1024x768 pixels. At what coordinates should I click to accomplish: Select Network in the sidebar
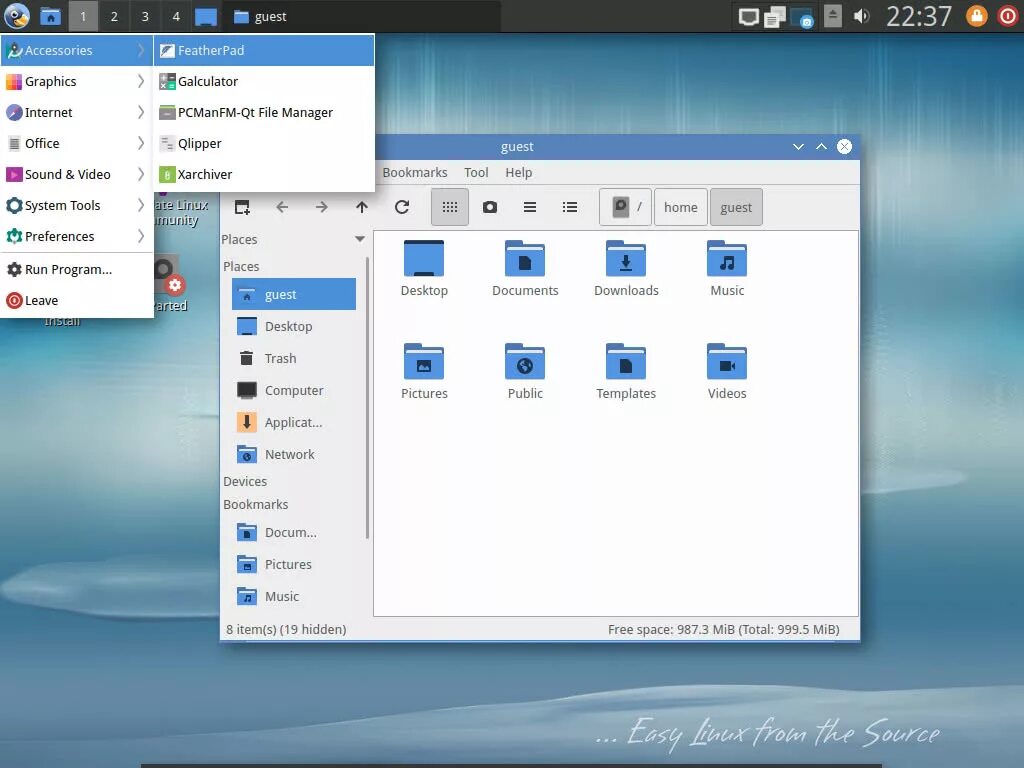click(294, 455)
